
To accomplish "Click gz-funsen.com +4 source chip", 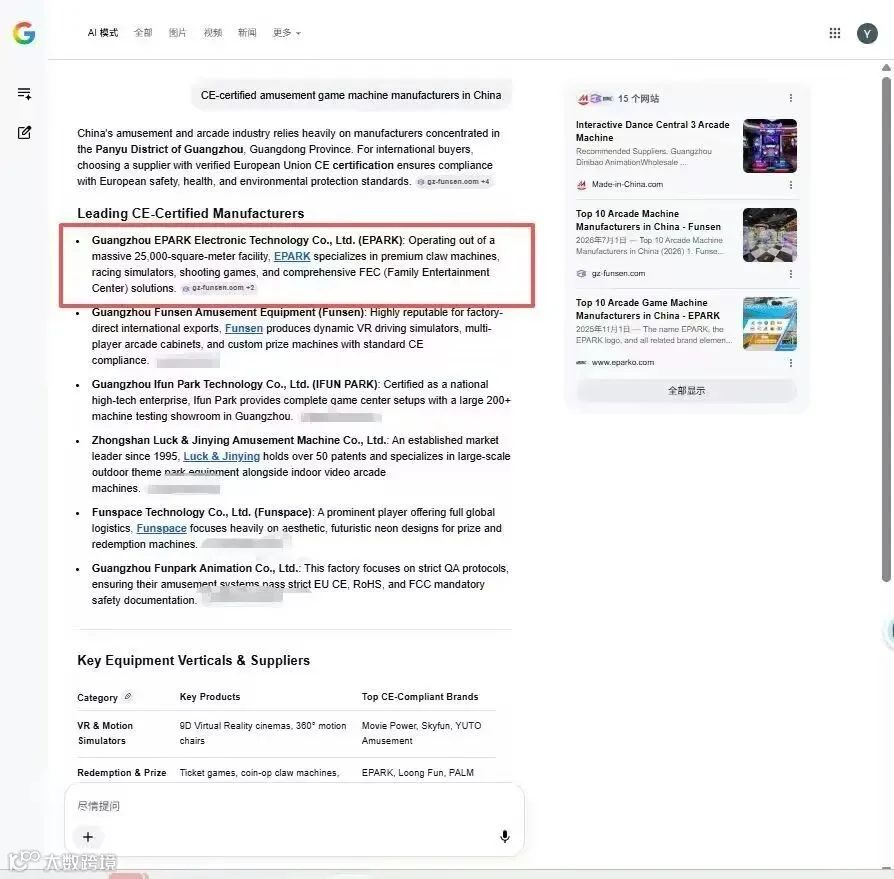I will (453, 181).
